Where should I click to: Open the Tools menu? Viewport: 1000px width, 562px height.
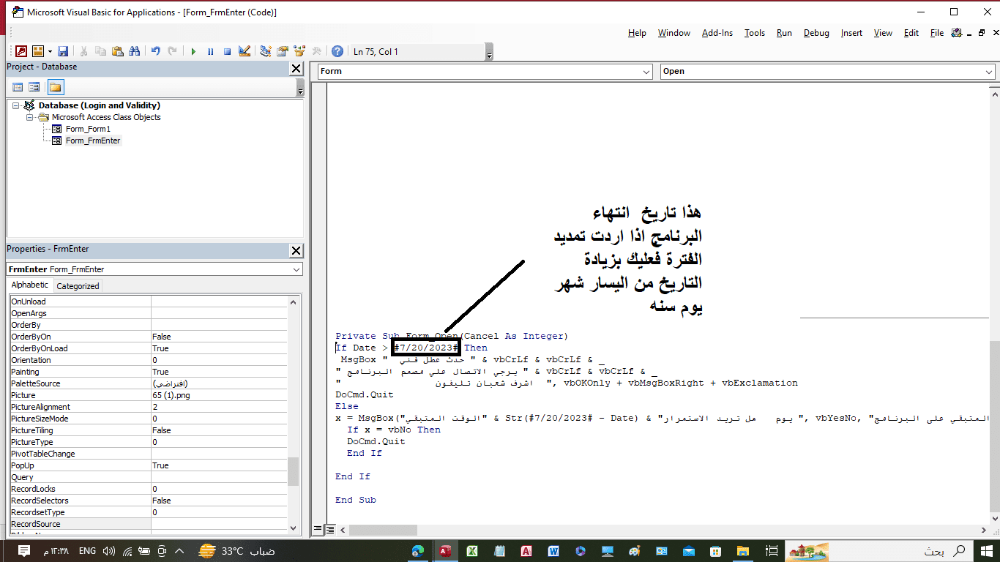[754, 33]
